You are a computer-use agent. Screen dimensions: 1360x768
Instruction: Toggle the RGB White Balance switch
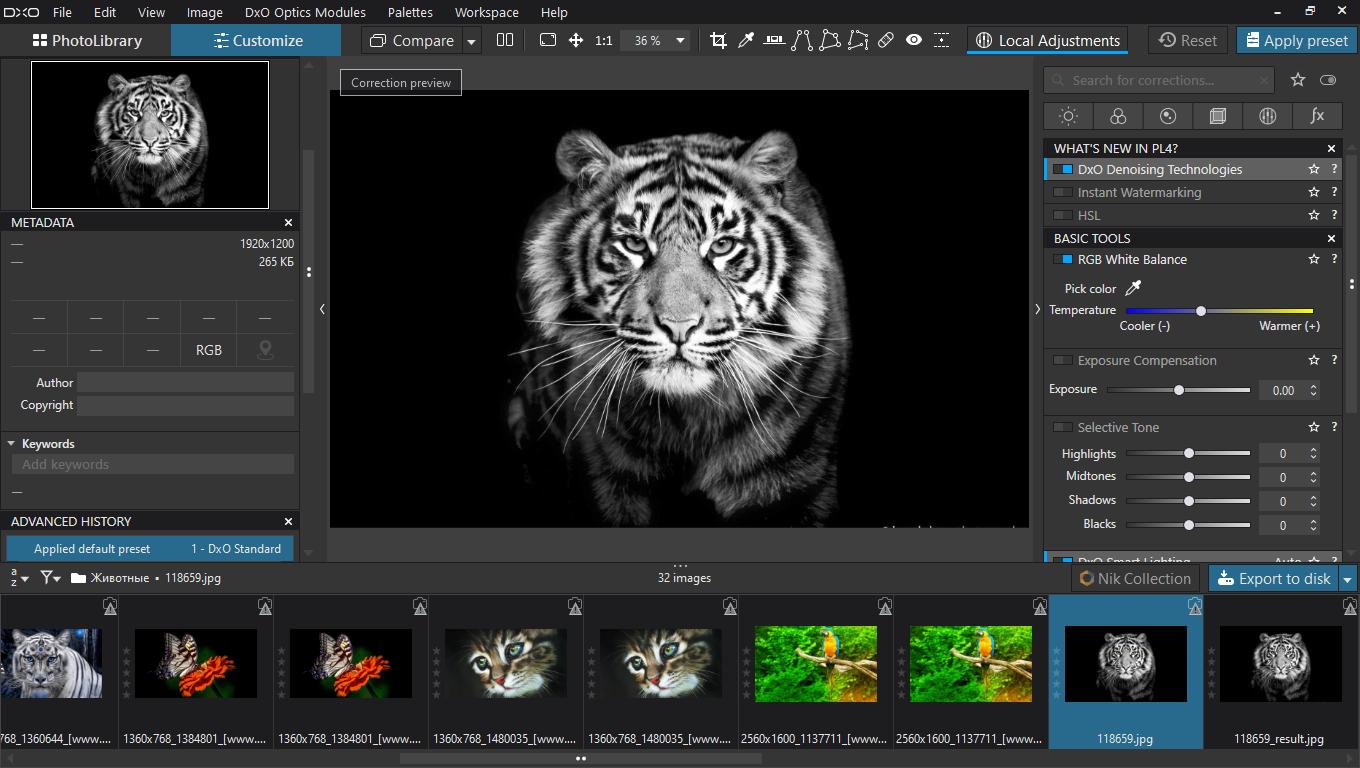[1062, 260]
